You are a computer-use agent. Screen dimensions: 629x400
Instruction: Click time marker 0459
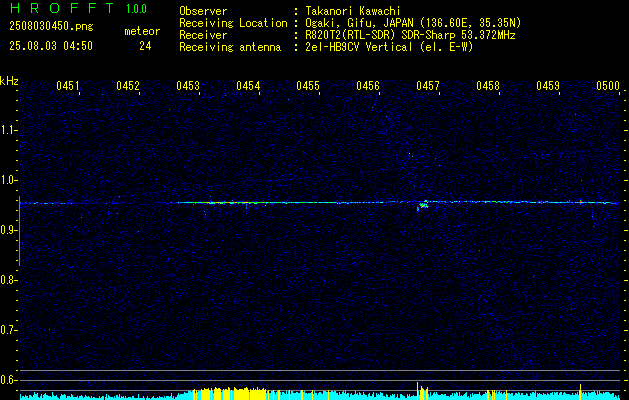(x=548, y=86)
